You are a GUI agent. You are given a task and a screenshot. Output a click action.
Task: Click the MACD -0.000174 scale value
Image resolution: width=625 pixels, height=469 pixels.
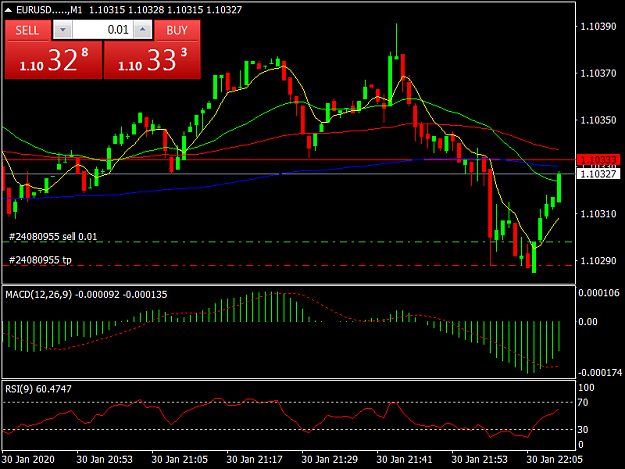pyautogui.click(x=599, y=373)
